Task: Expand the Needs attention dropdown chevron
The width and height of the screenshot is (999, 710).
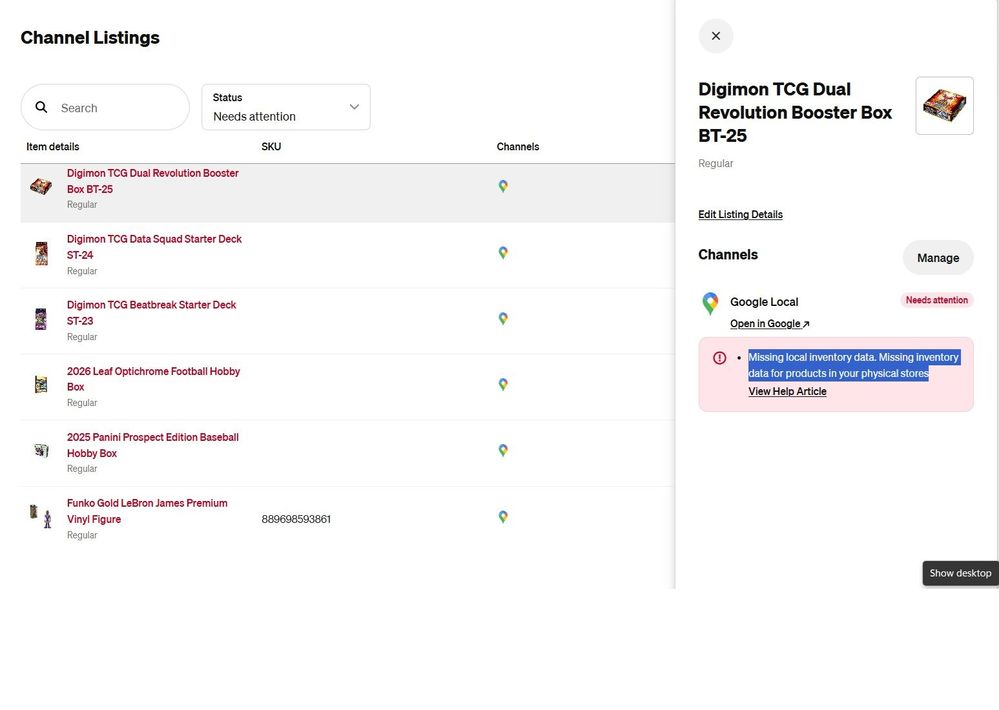Action: pos(354,107)
